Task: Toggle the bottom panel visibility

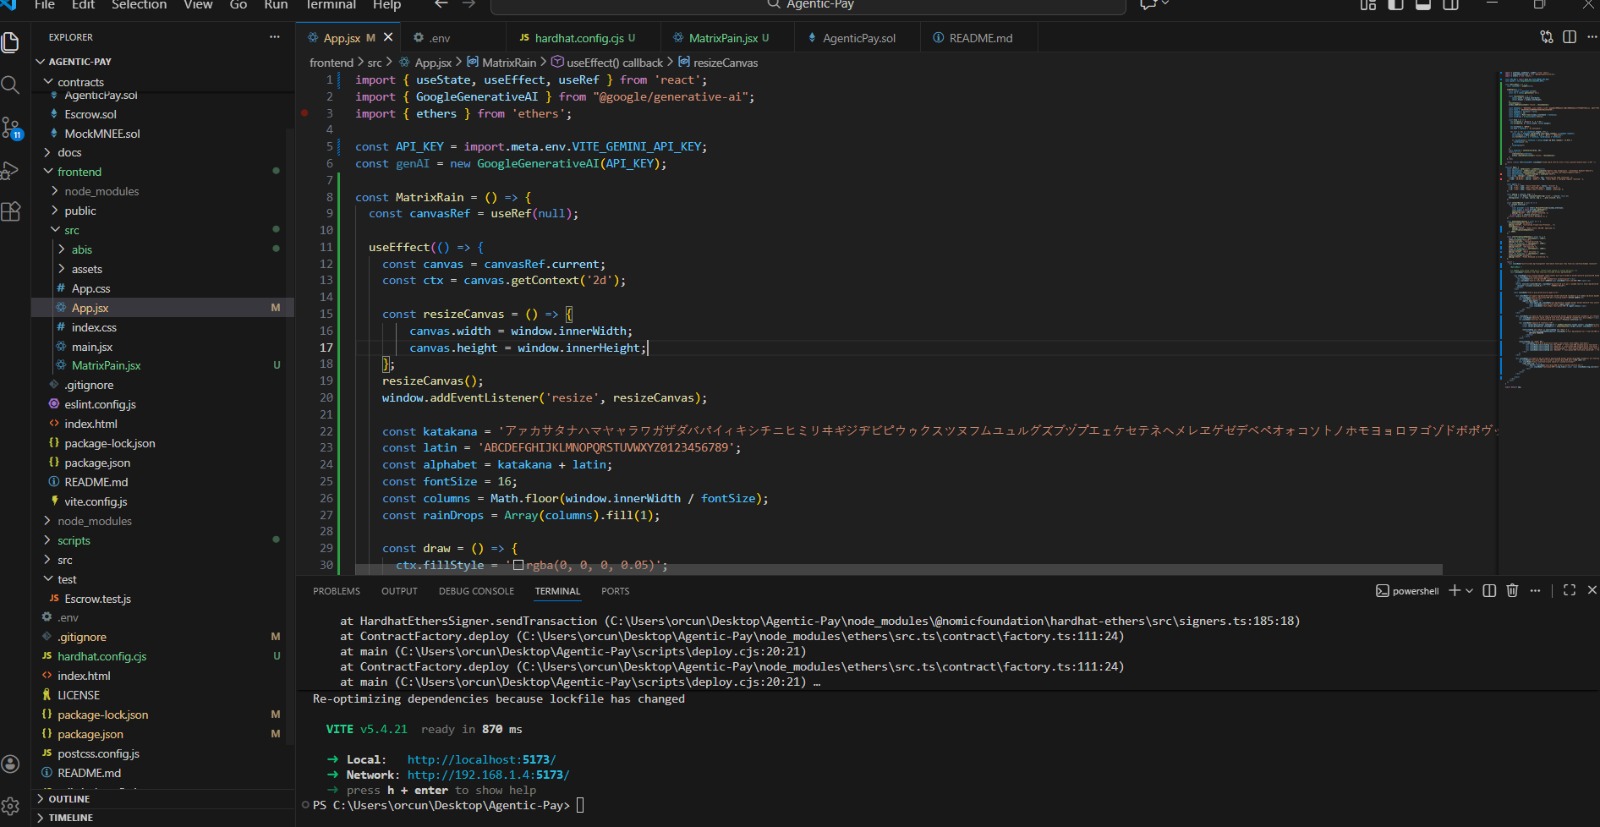Action: point(1423,5)
